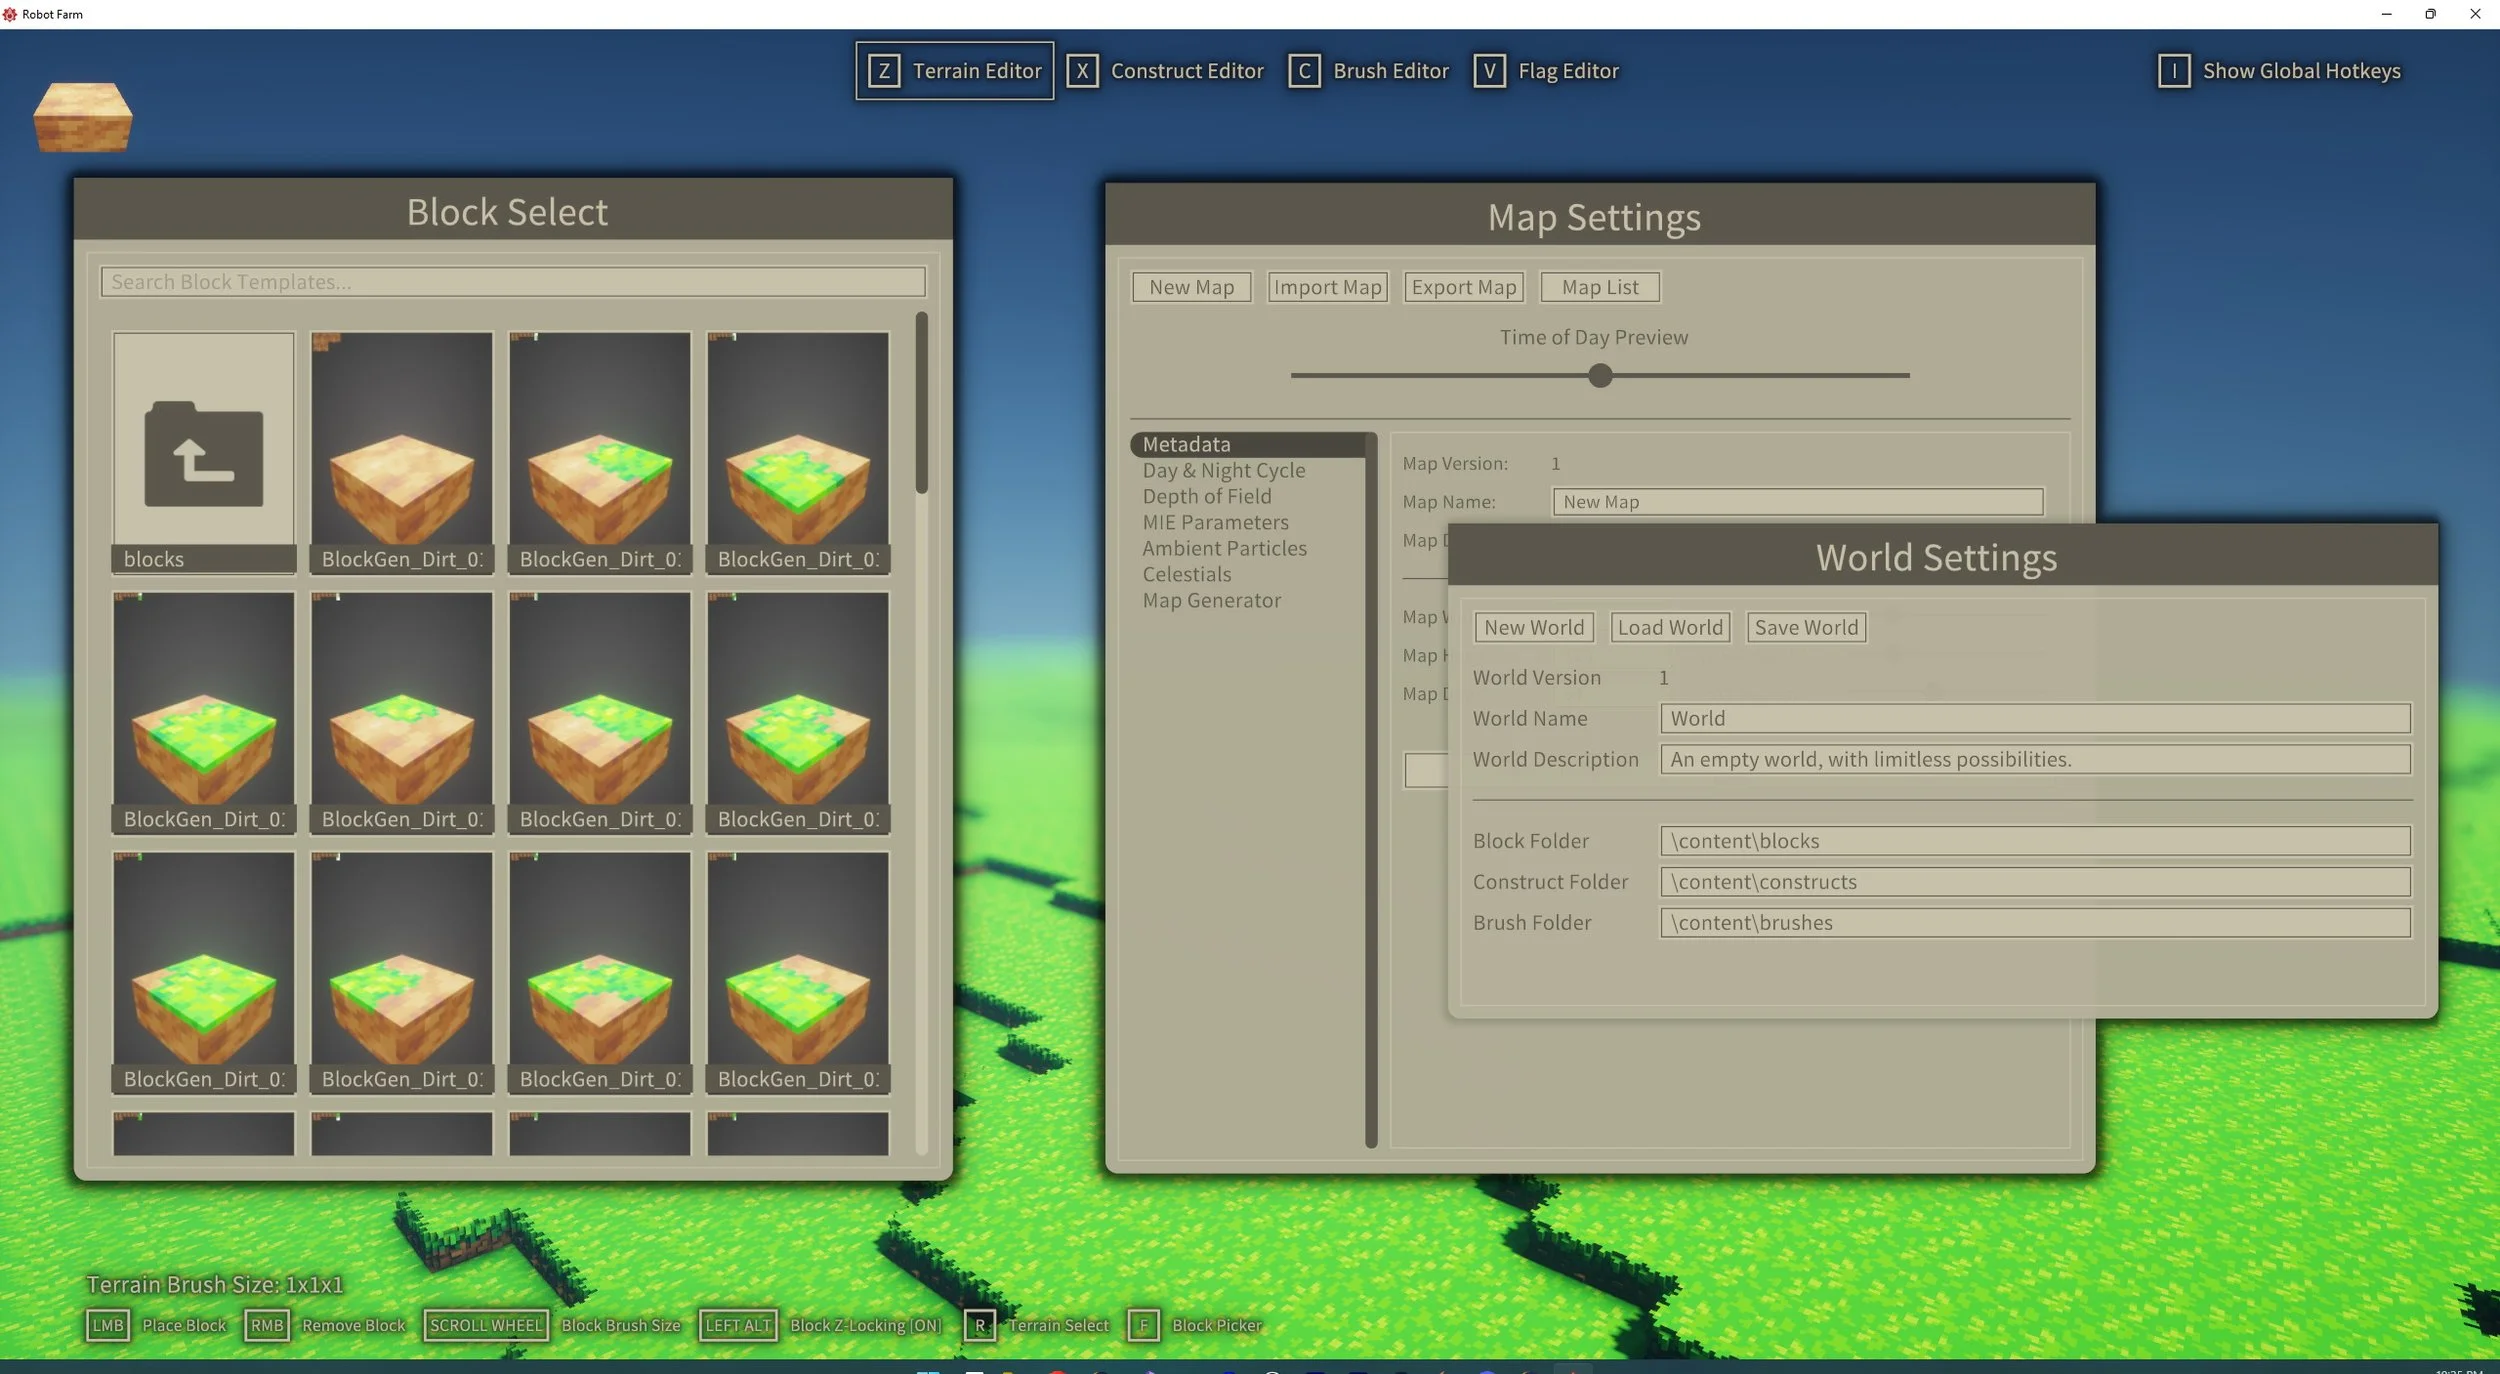This screenshot has height=1374, width=2500.
Task: Switch to the Flag Editor tab
Action: (1567, 71)
